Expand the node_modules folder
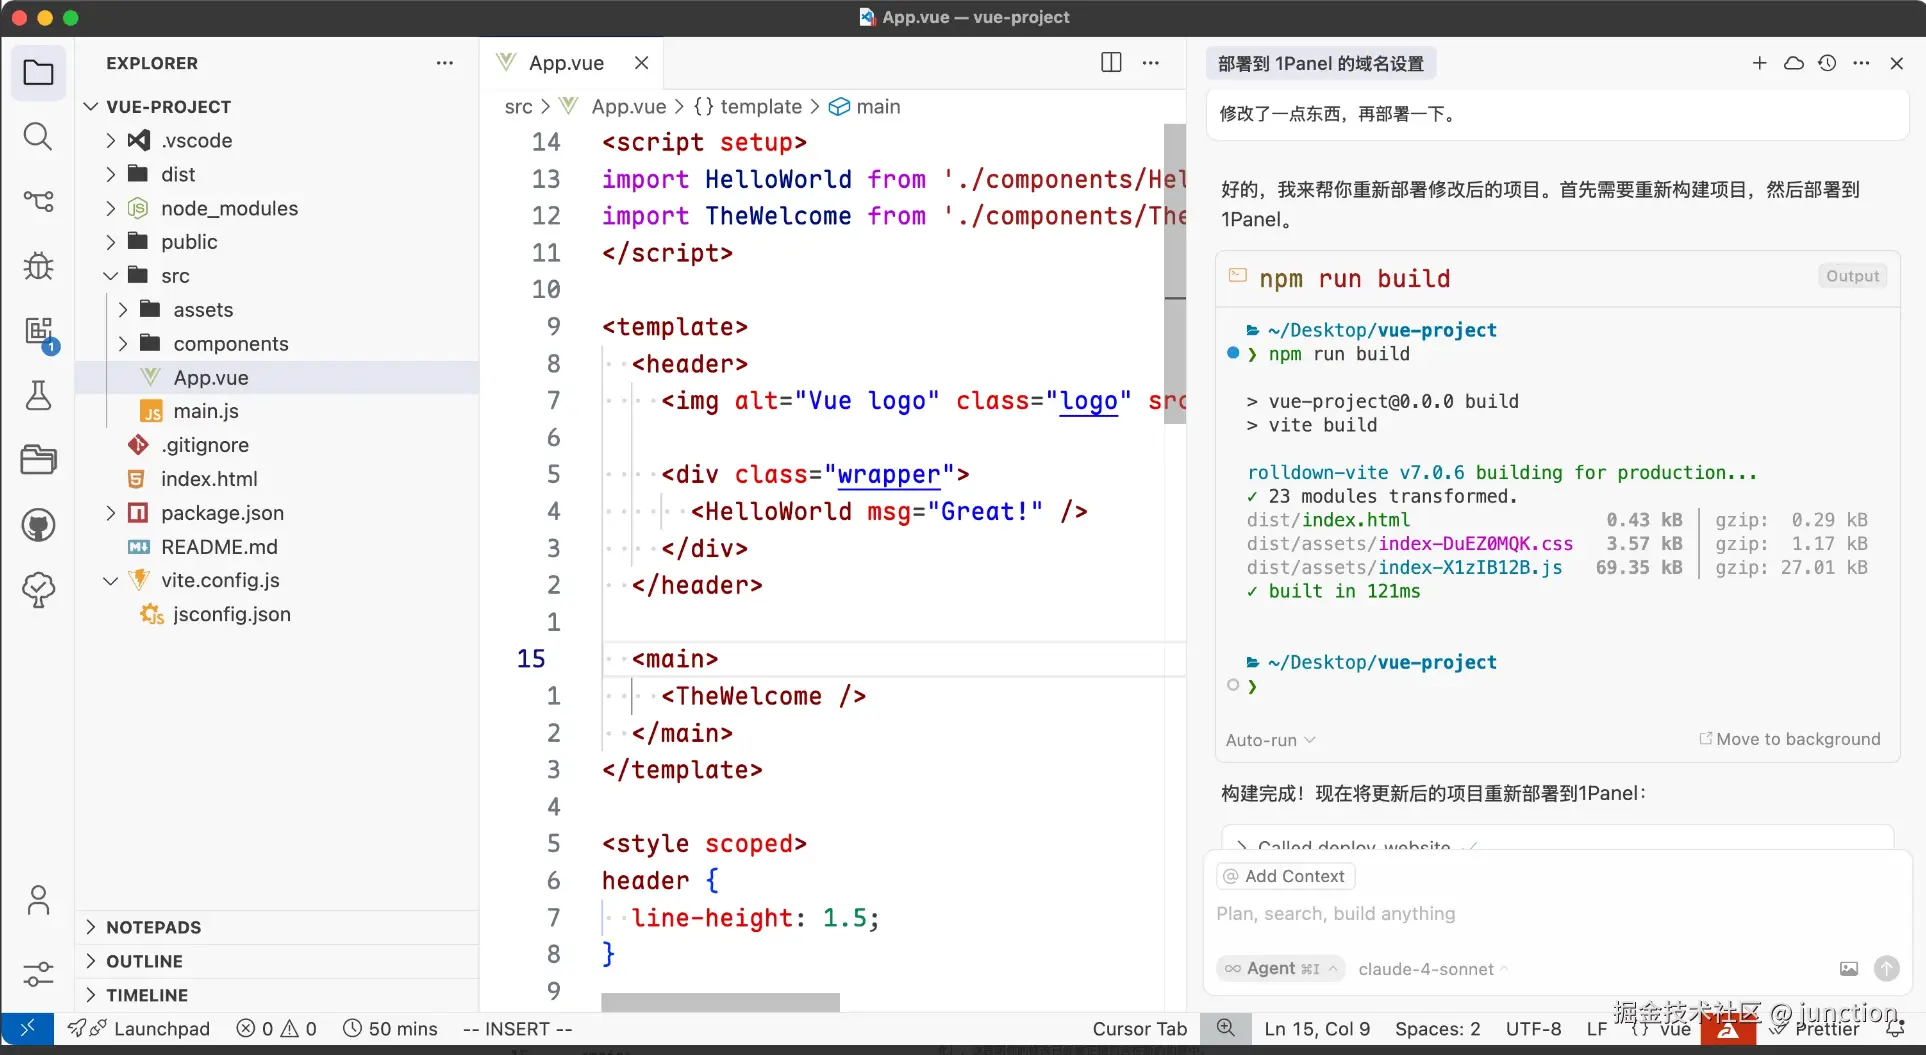The height and width of the screenshot is (1055, 1926). [111, 208]
